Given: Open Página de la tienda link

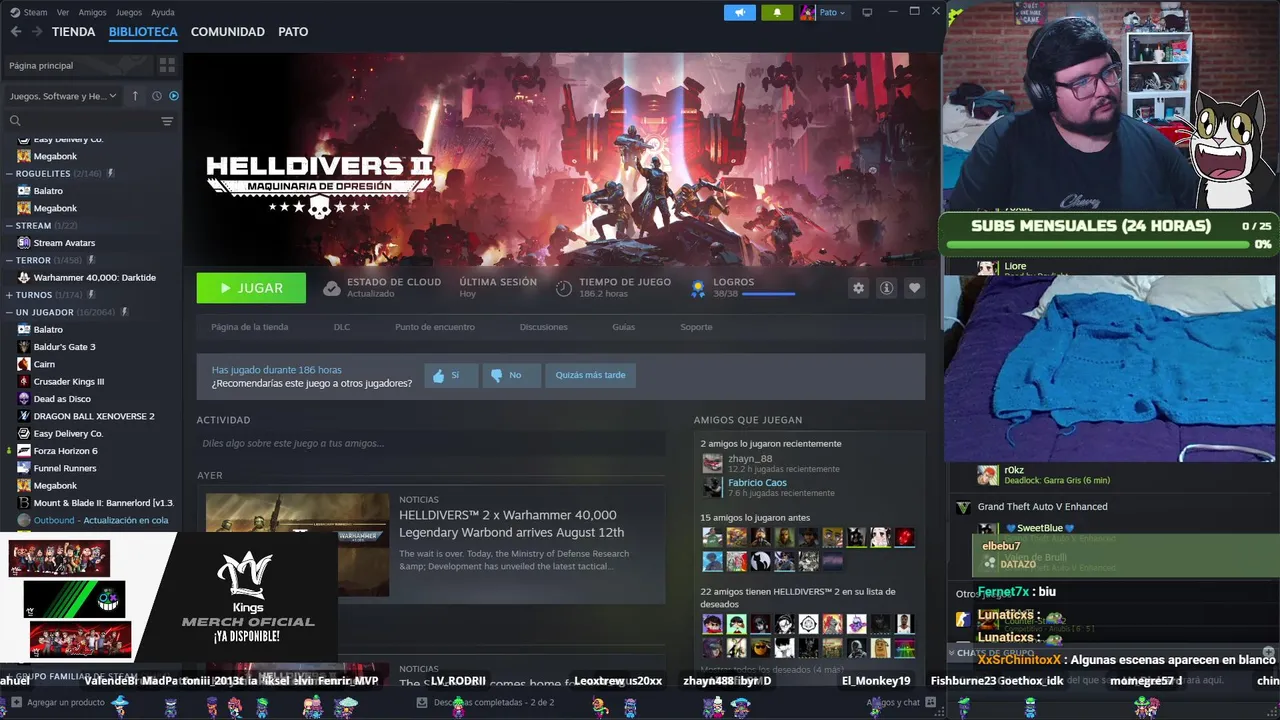Looking at the screenshot, I should (x=249, y=327).
